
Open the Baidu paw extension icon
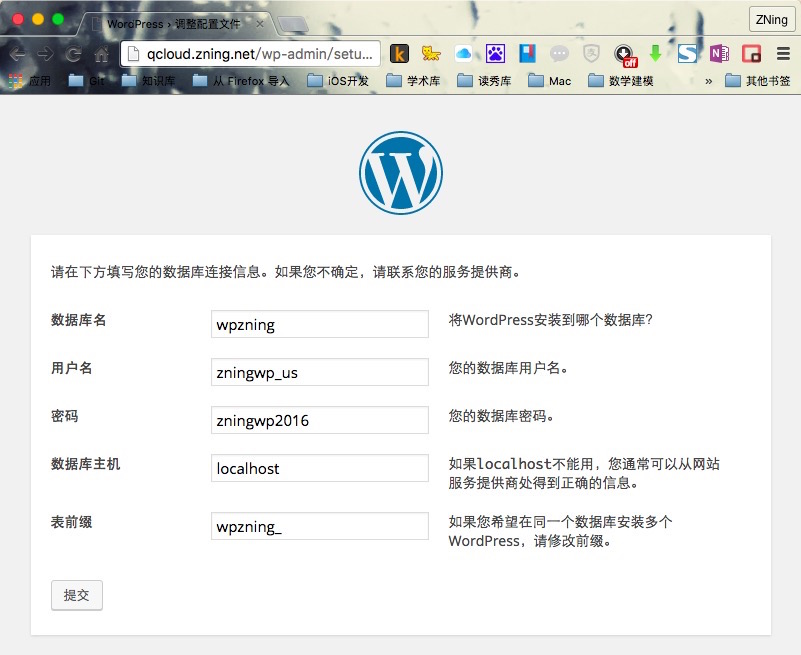[495, 54]
